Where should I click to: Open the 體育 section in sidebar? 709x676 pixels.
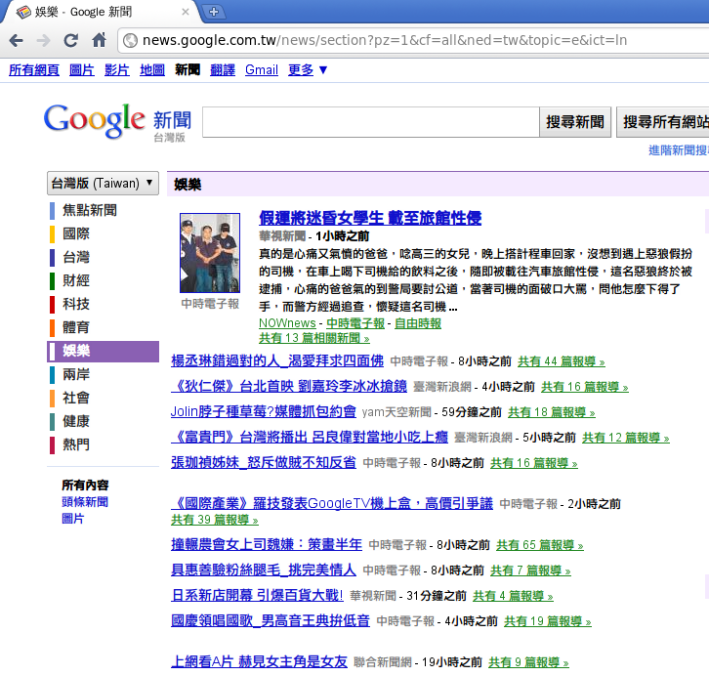(76, 327)
